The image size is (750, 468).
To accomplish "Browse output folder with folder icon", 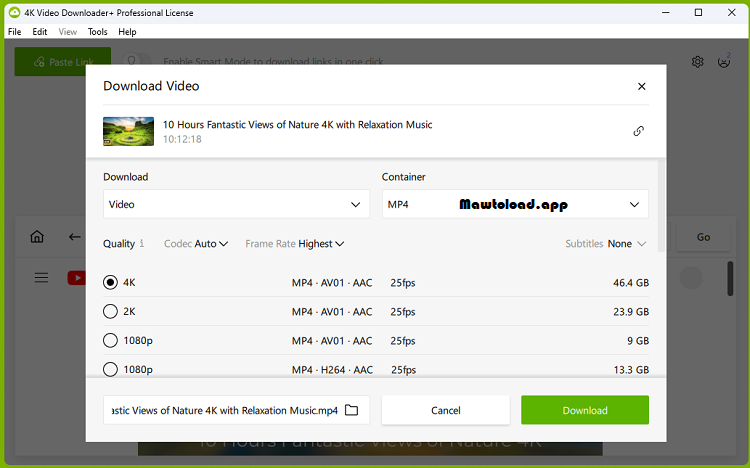I will [x=352, y=410].
